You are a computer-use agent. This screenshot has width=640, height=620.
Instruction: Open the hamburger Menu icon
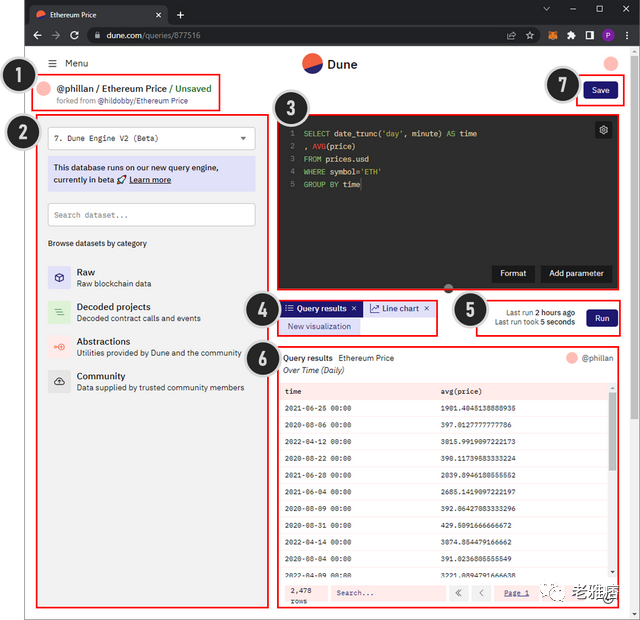52,64
